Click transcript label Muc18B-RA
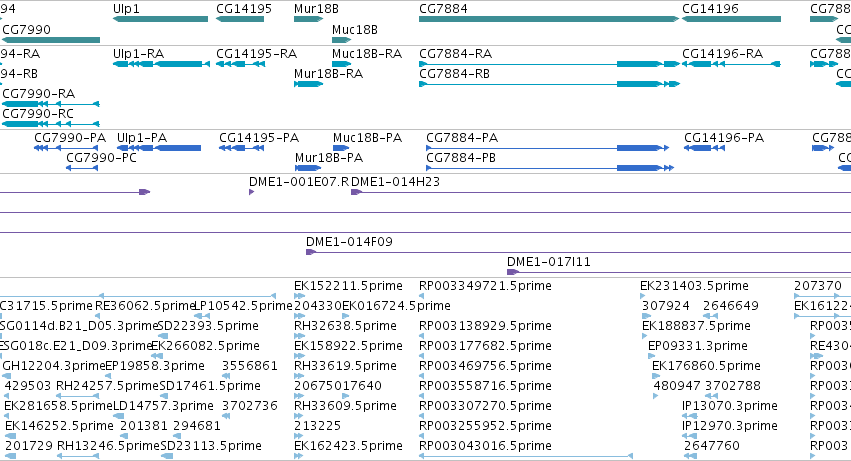Screen dimensions: 851x461 click(367, 54)
